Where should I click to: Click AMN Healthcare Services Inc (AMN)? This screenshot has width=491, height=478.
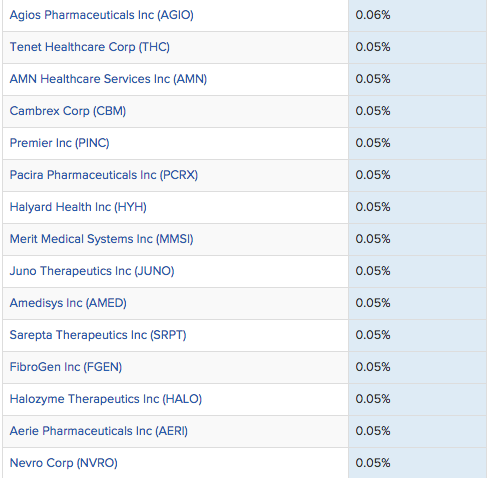[108, 79]
